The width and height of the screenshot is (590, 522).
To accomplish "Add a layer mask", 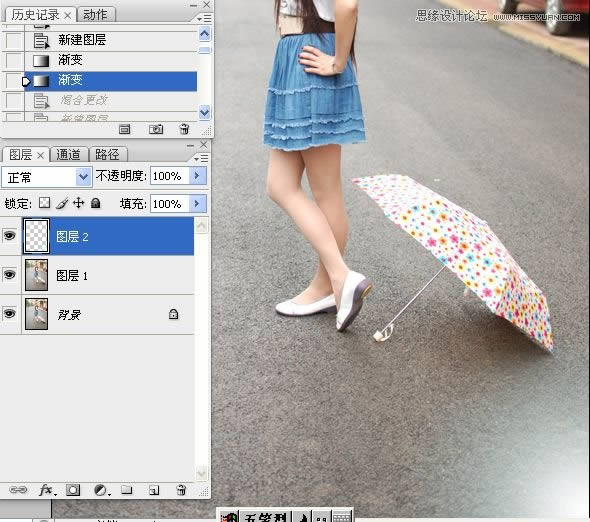I will click(x=73, y=490).
